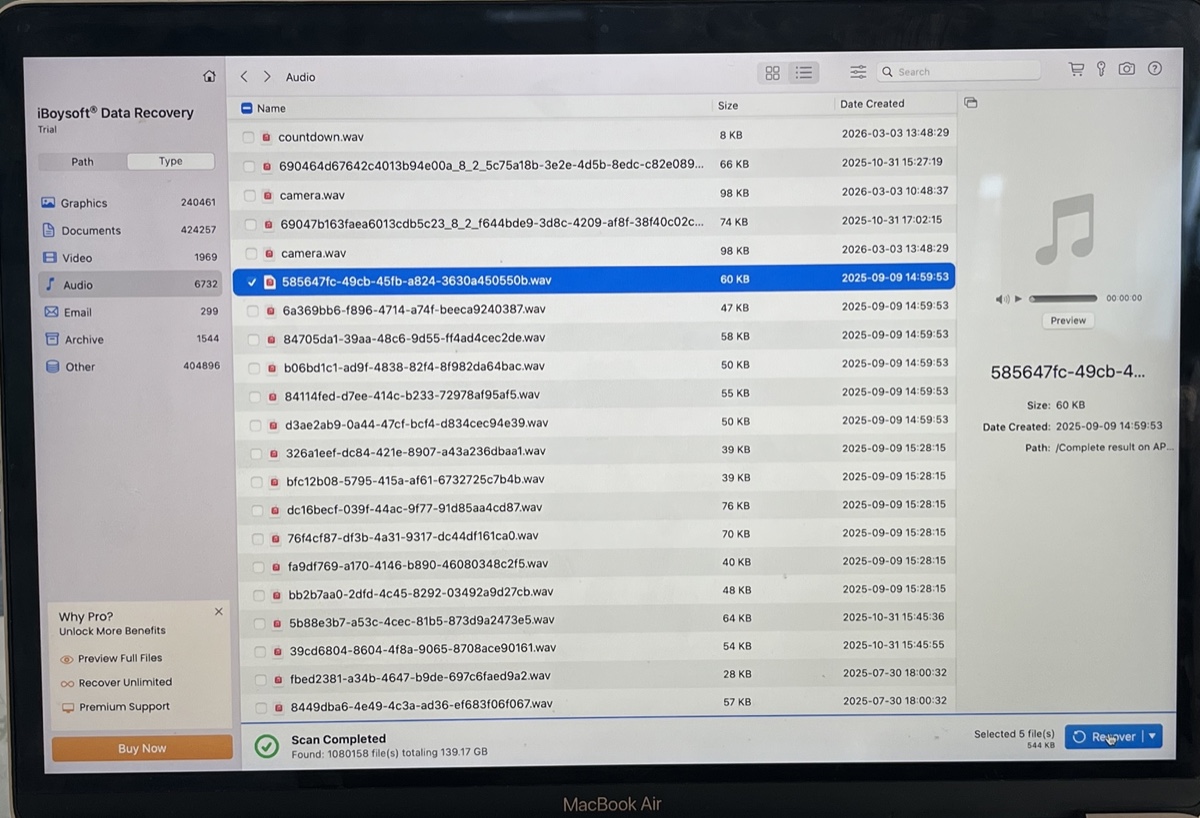The image size is (1200, 818).
Task: Uncheck the selected 585647fc wav file
Action: pos(251,282)
